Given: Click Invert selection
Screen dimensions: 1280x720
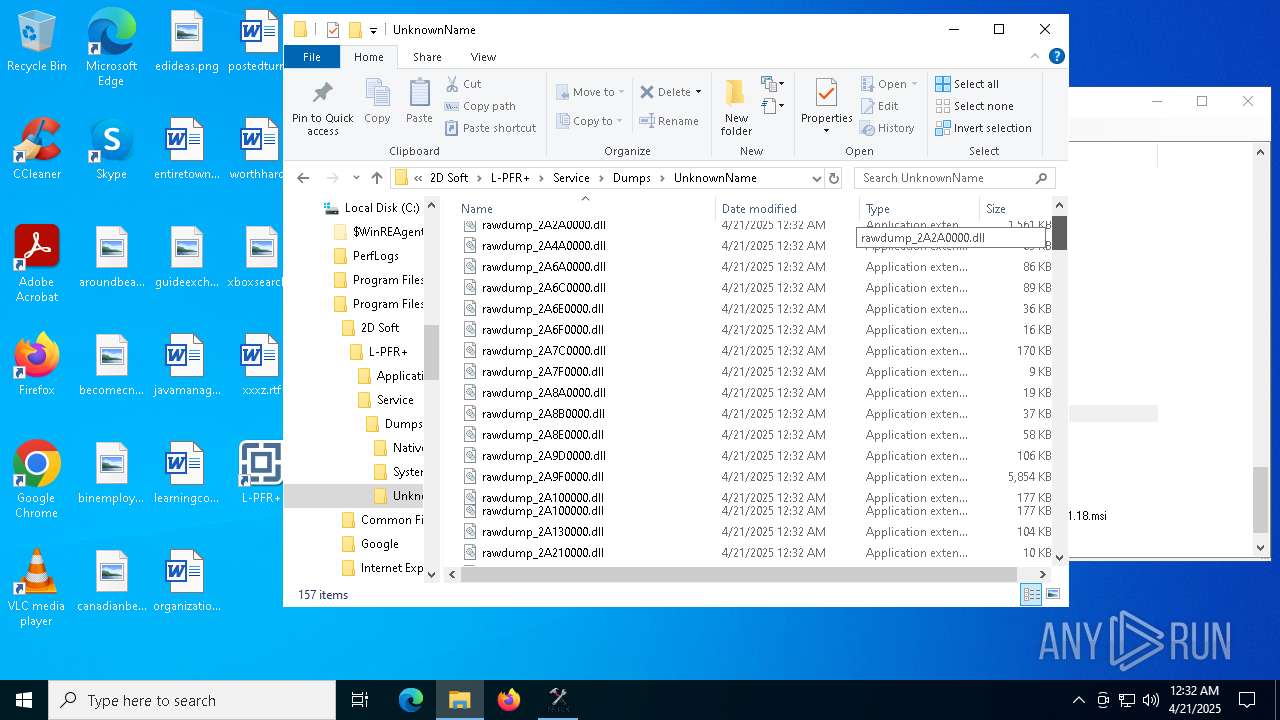Looking at the screenshot, I should tap(983, 128).
